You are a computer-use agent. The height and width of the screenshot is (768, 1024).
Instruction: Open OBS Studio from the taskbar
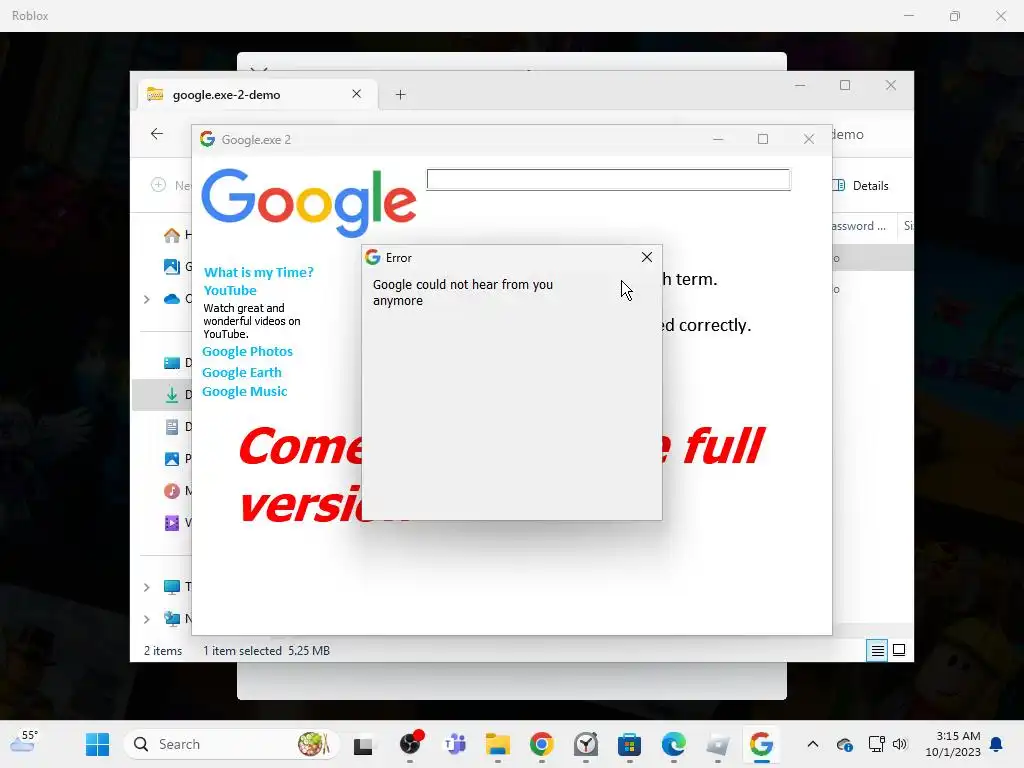[x=411, y=744]
